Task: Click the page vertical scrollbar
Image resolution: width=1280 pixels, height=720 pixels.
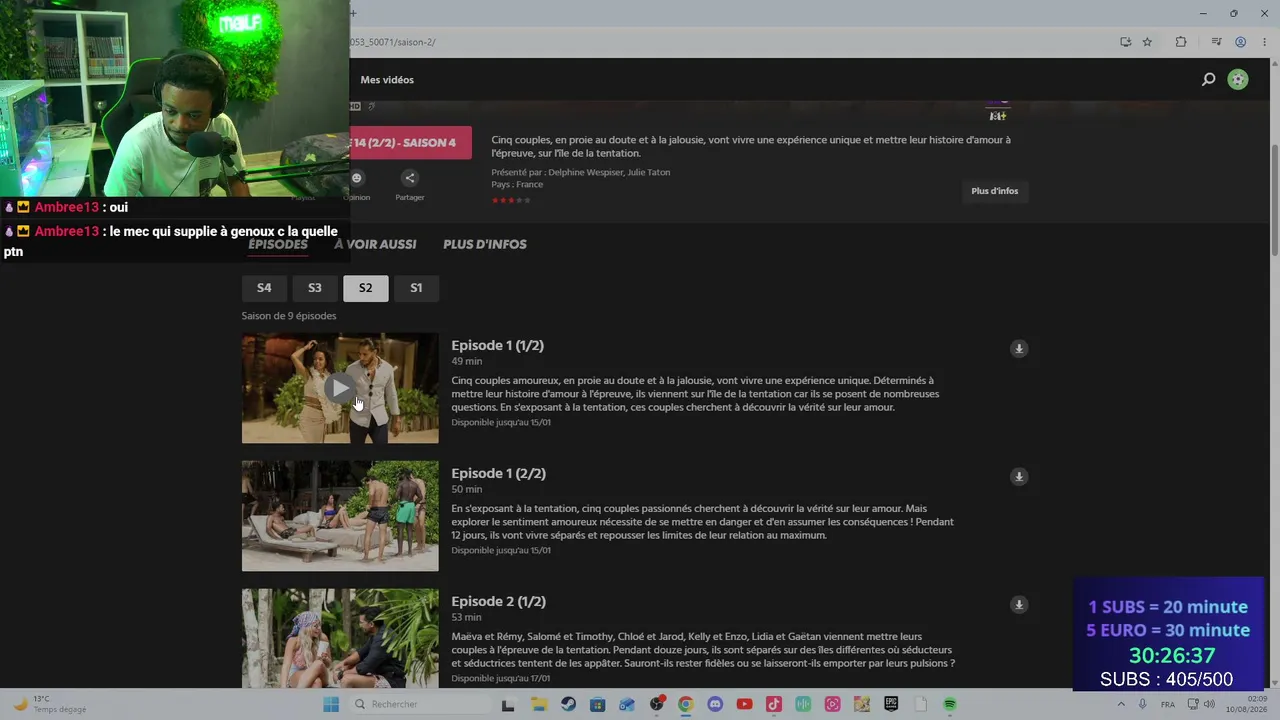Action: 1274,200
